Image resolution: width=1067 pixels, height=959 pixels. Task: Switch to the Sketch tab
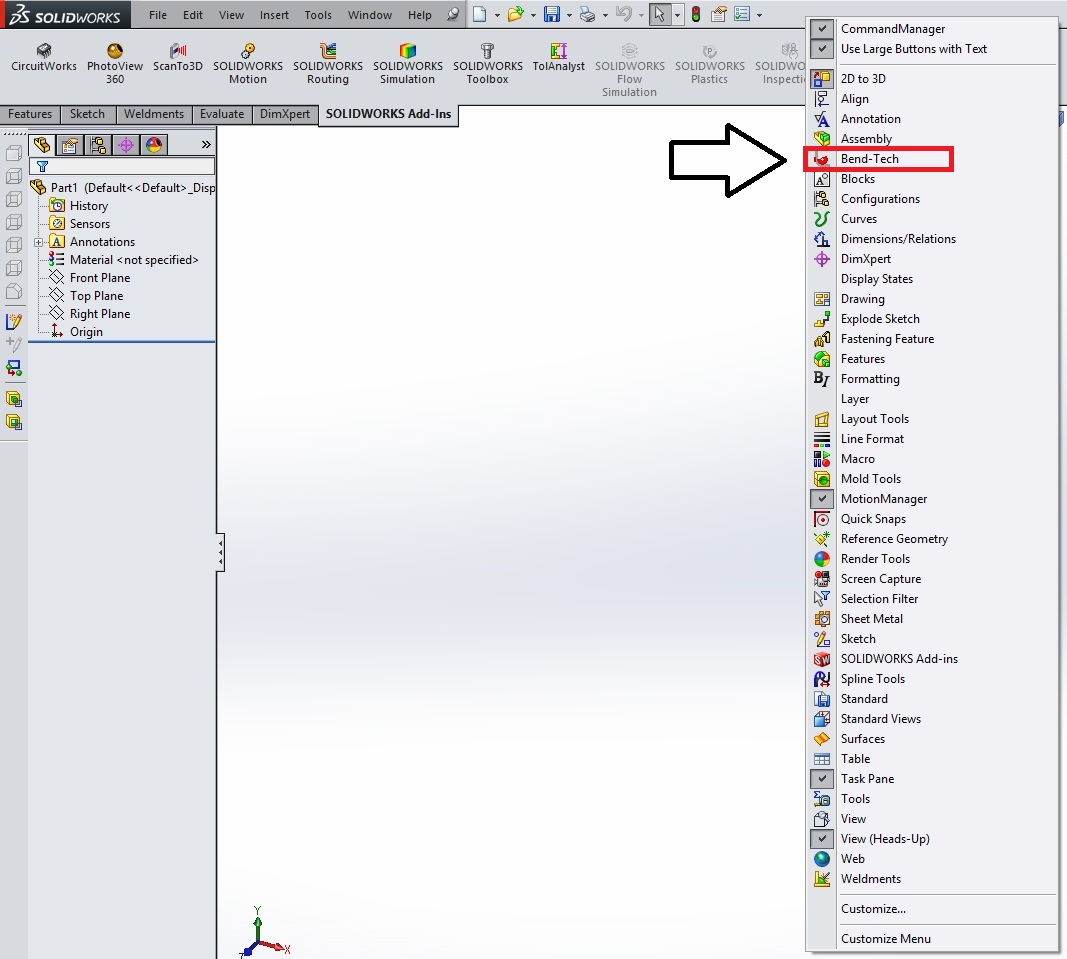(x=87, y=114)
